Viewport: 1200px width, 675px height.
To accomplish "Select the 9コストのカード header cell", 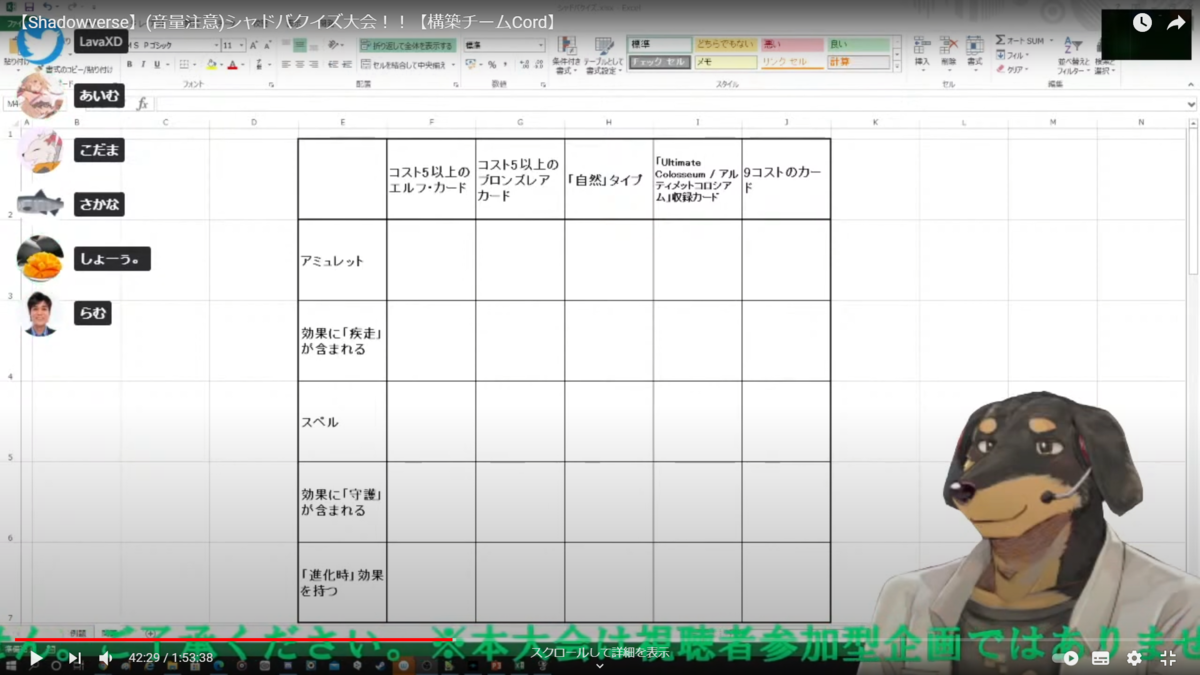I will coord(786,180).
